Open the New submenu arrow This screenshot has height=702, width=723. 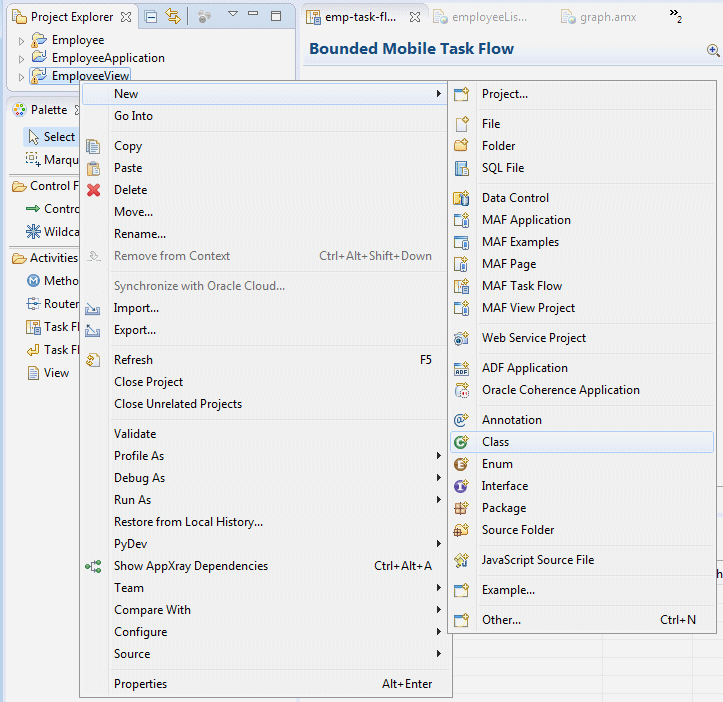pyautogui.click(x=439, y=94)
